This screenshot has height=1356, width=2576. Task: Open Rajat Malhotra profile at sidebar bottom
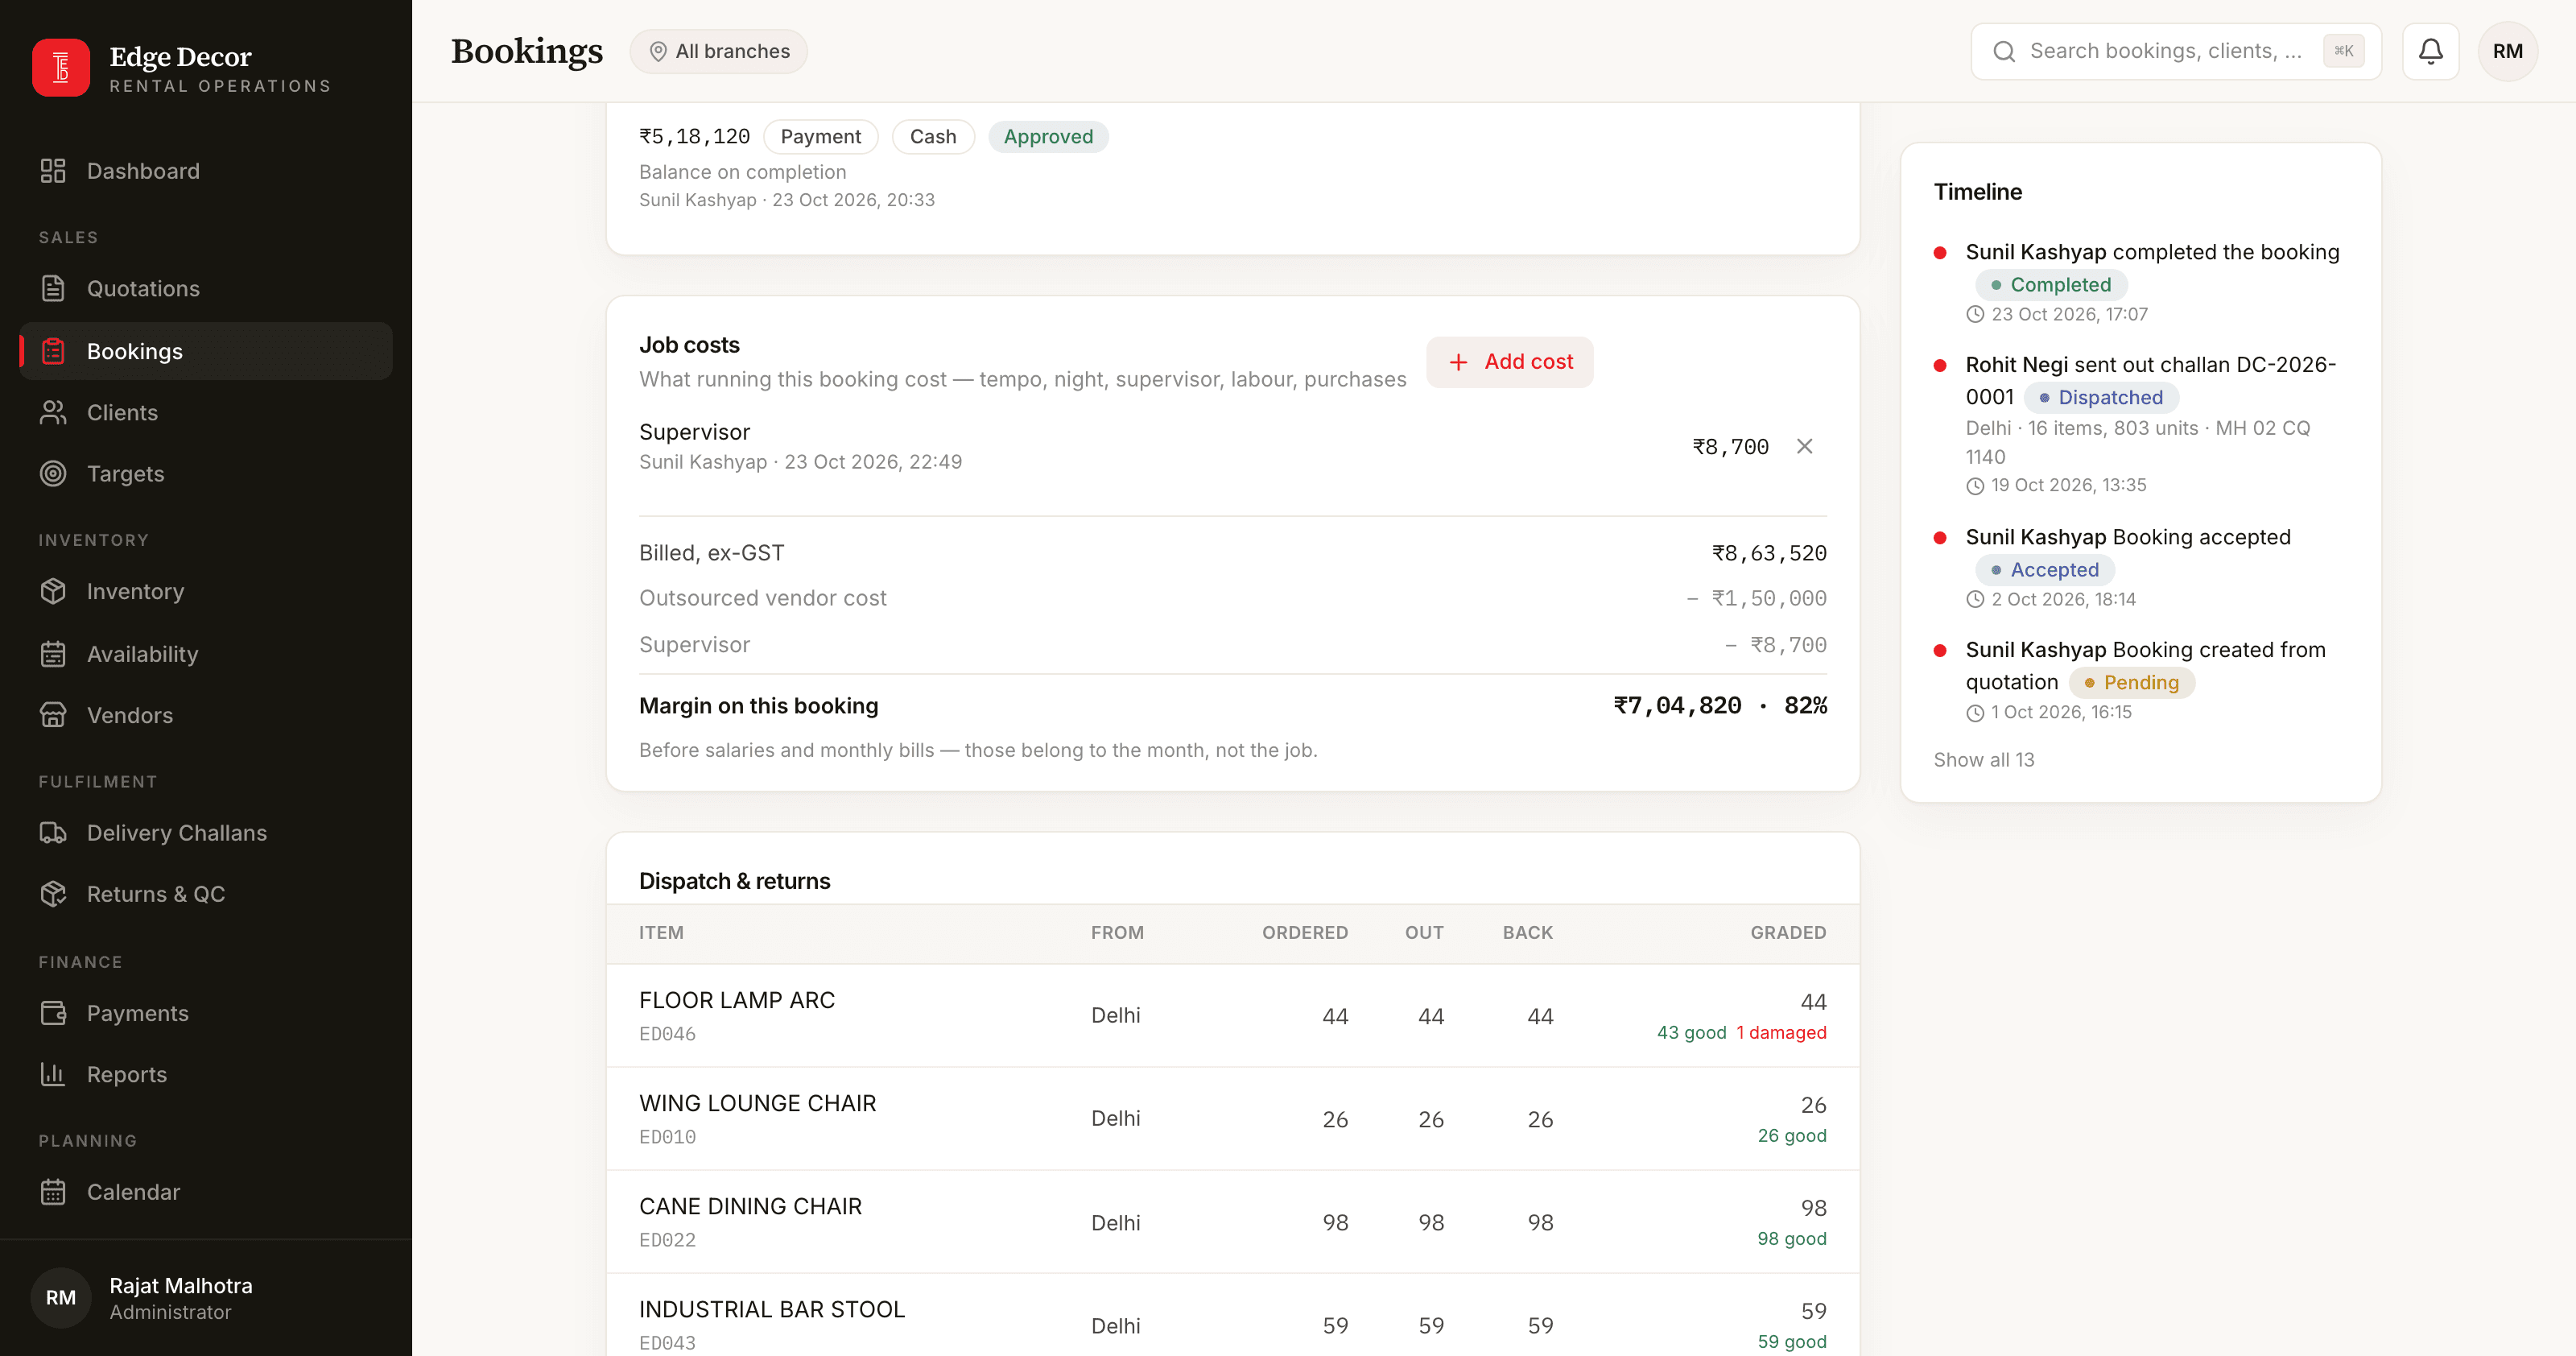pyautogui.click(x=206, y=1298)
